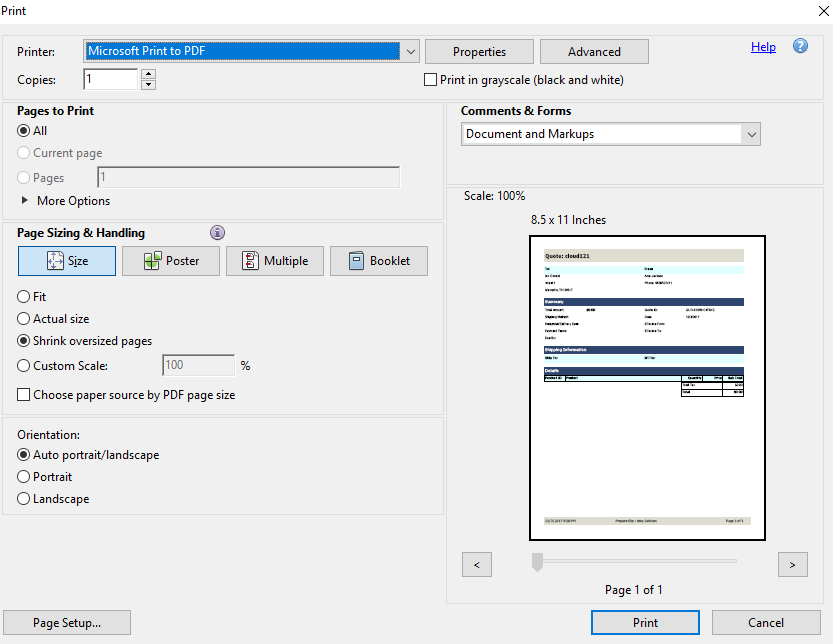The height and width of the screenshot is (644, 833).
Task: Check Choose paper source by PDF page size
Action: tap(24, 395)
